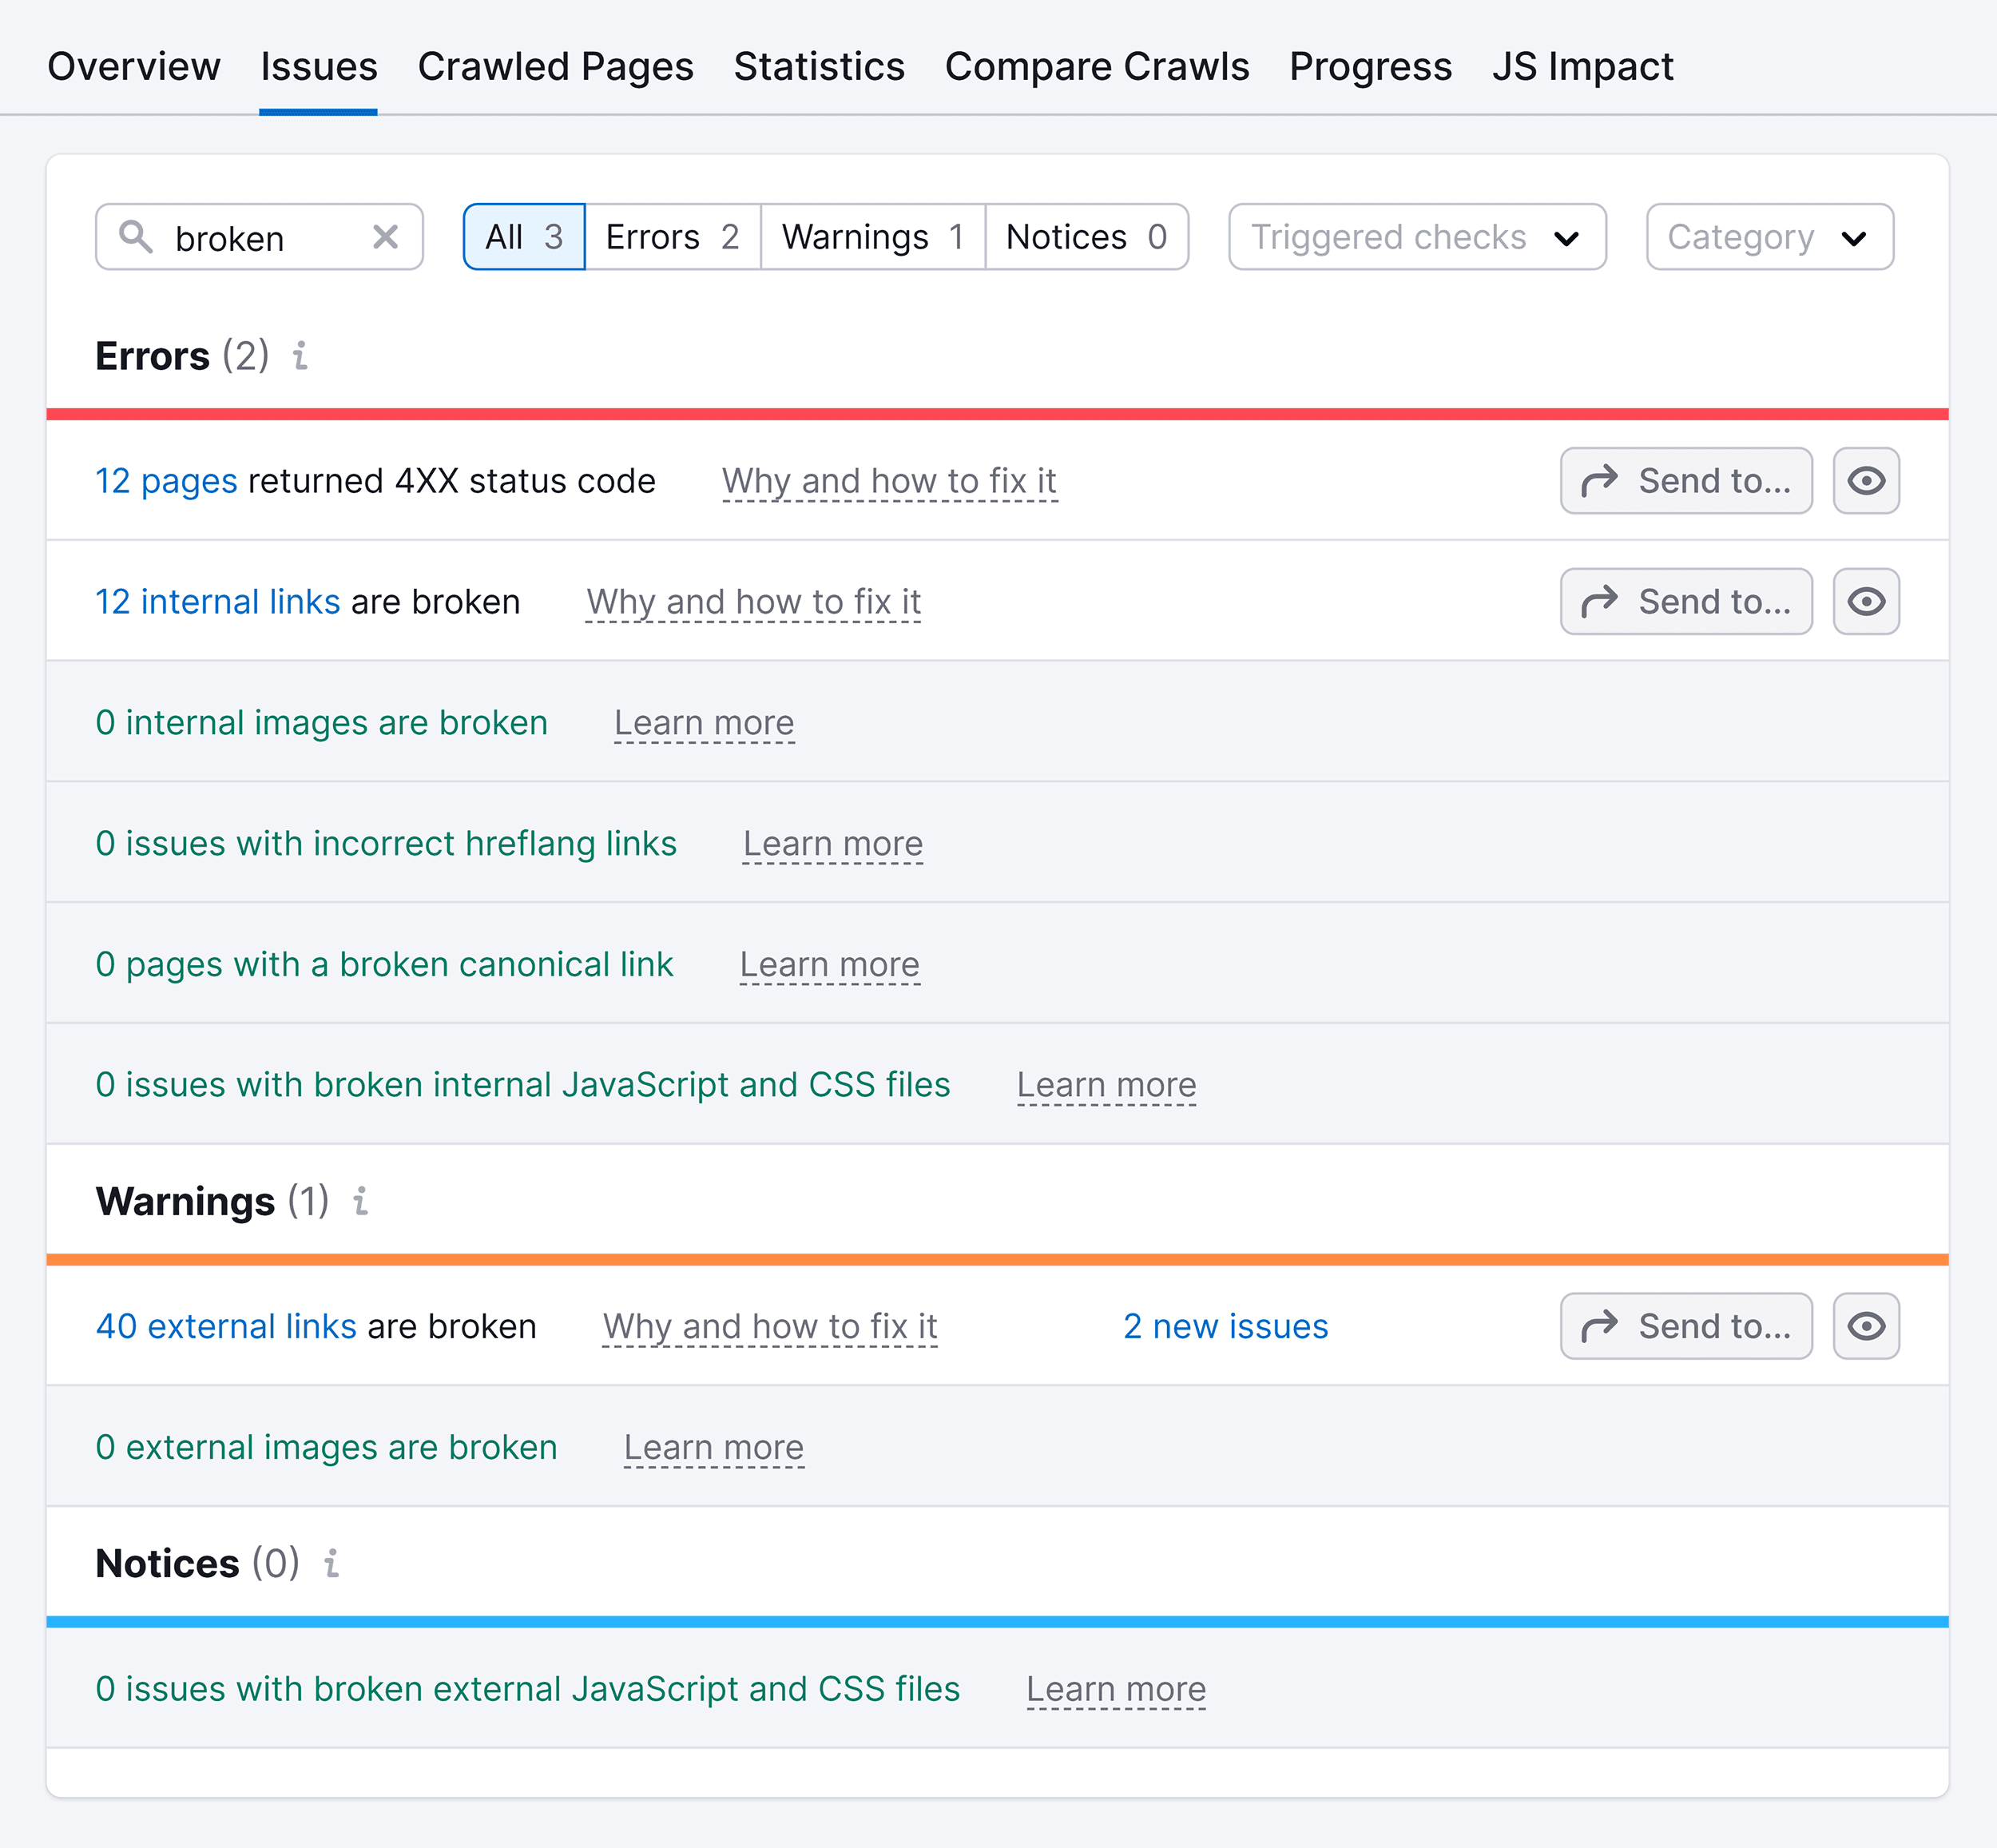Hide the internal links broken issue (eye)
1997x1848 pixels.
point(1866,602)
